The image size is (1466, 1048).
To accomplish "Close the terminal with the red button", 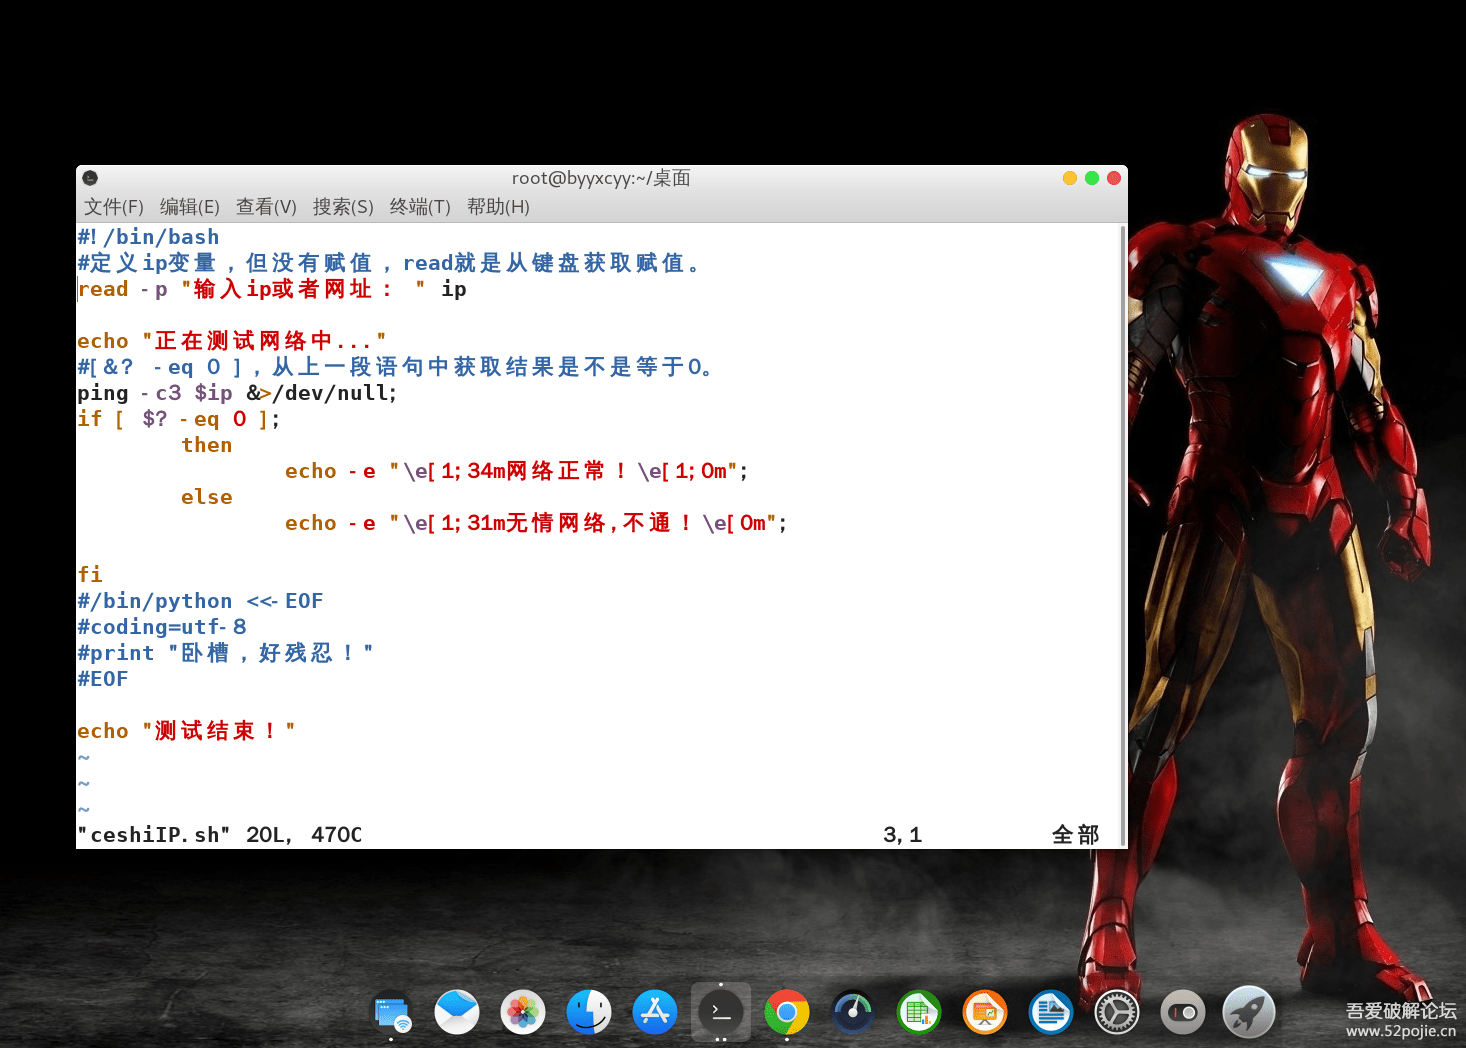I will tap(1114, 178).
